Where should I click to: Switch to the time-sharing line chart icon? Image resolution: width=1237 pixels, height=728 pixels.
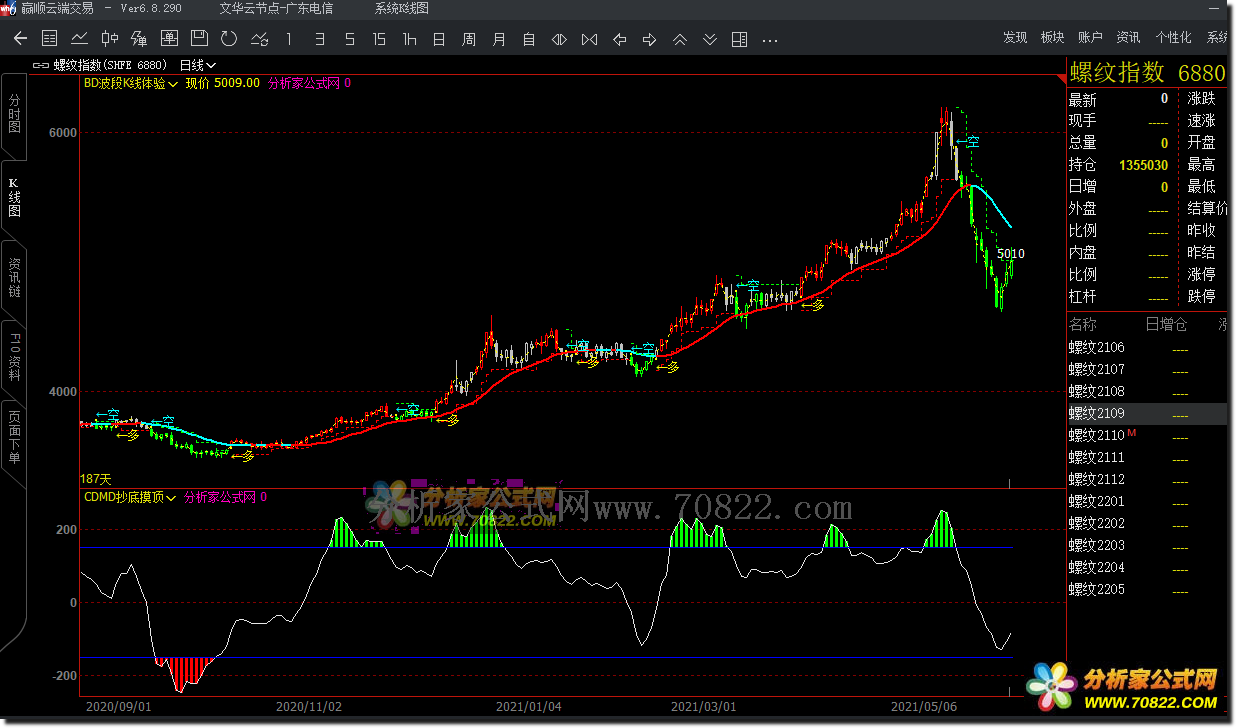pyautogui.click(x=79, y=39)
